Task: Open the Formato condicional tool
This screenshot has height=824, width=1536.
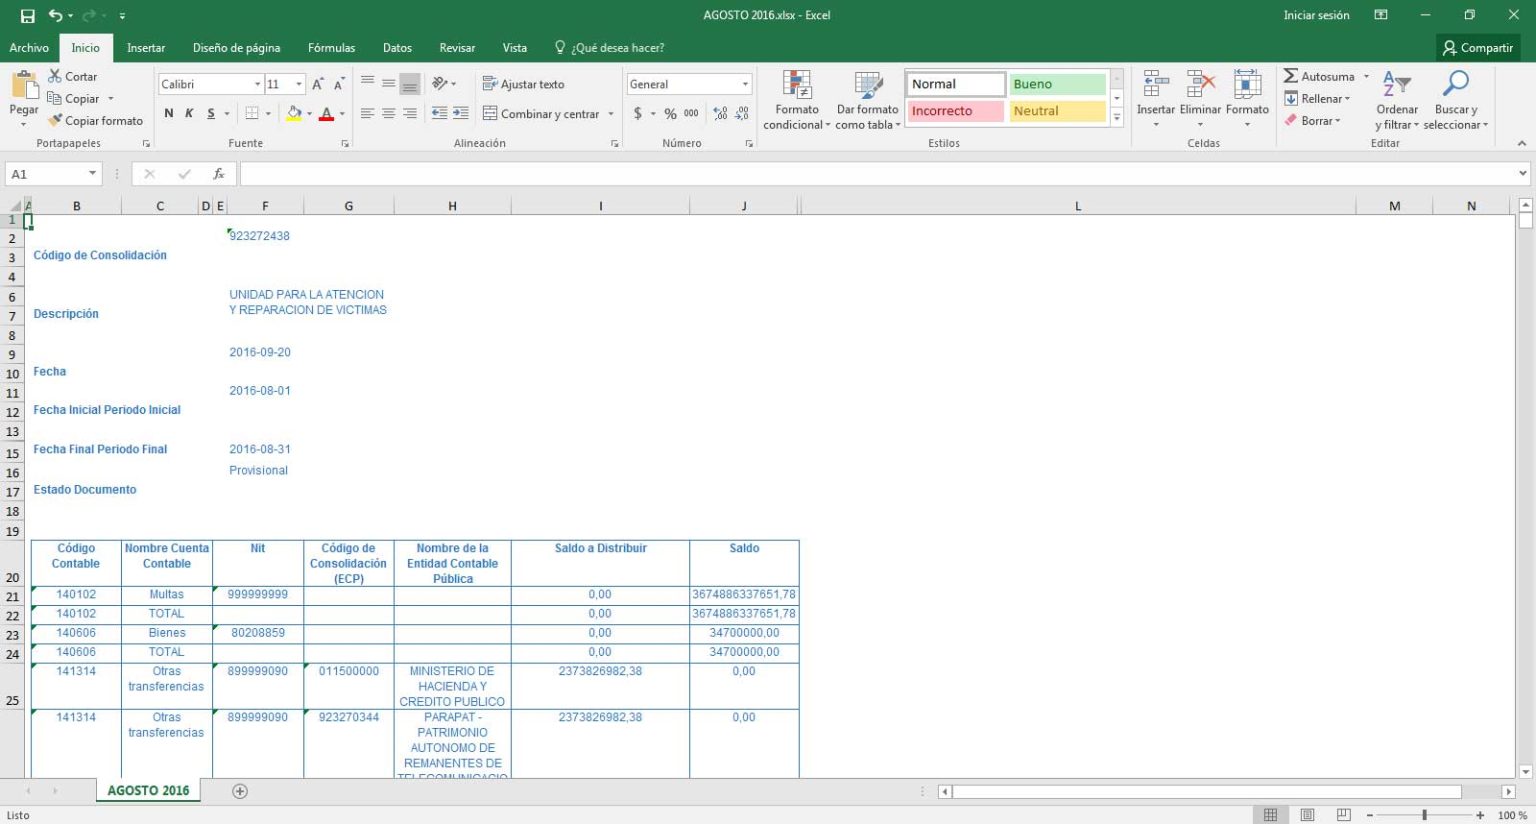Action: [x=796, y=100]
